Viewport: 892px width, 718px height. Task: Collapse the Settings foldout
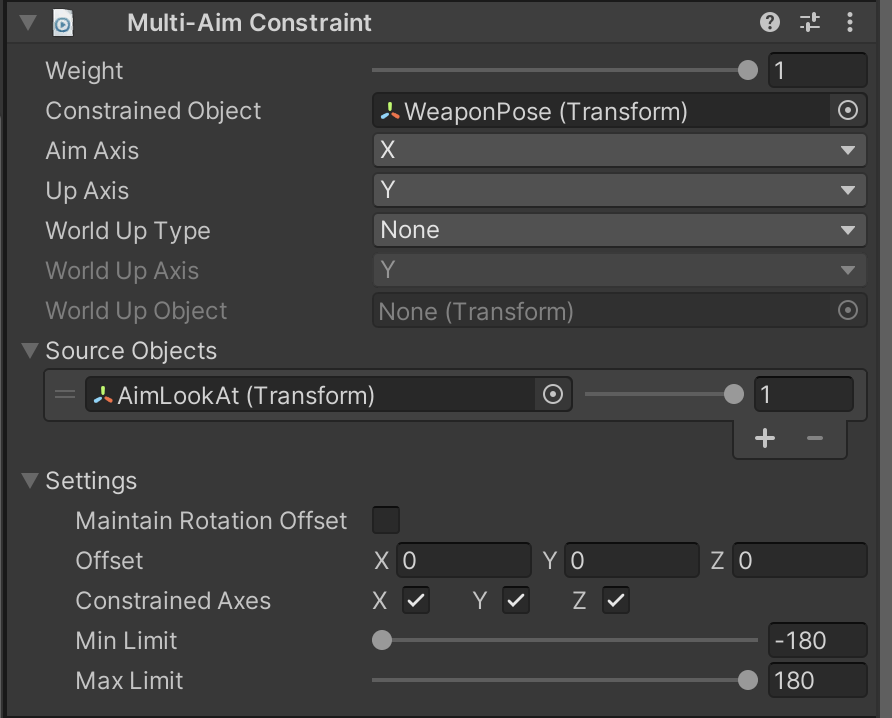(x=30, y=481)
